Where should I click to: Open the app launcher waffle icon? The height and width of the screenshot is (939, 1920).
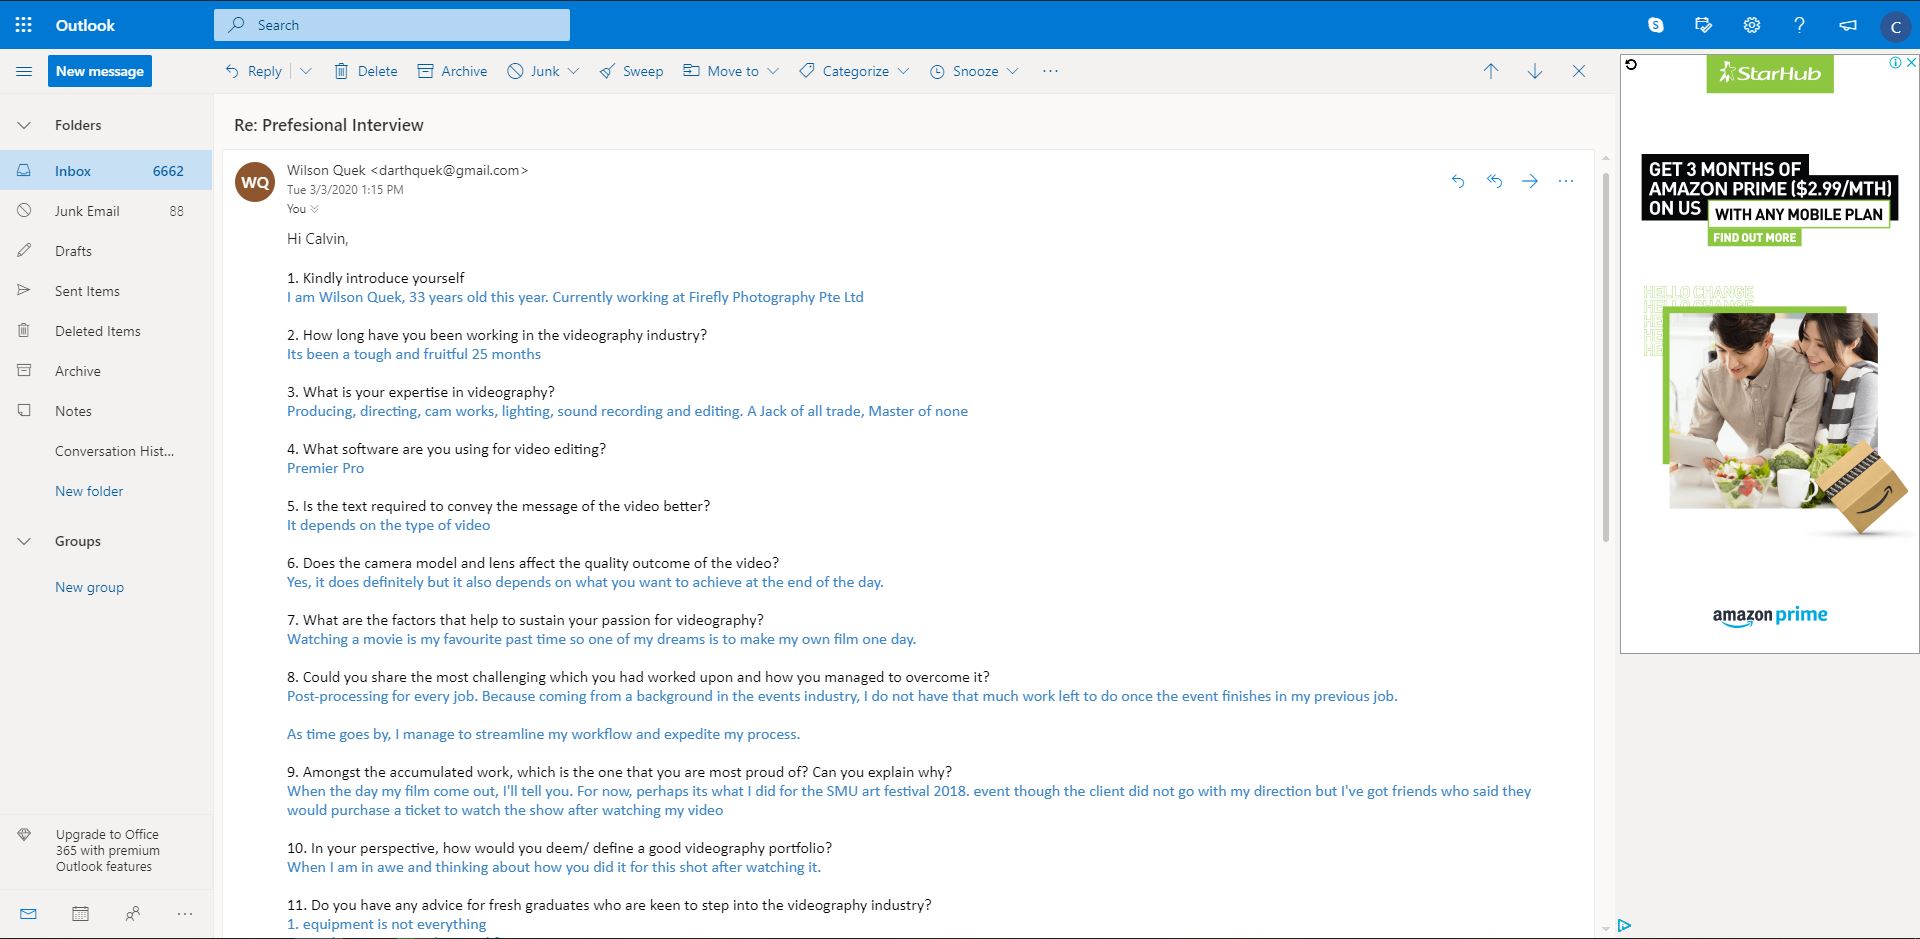tap(24, 25)
